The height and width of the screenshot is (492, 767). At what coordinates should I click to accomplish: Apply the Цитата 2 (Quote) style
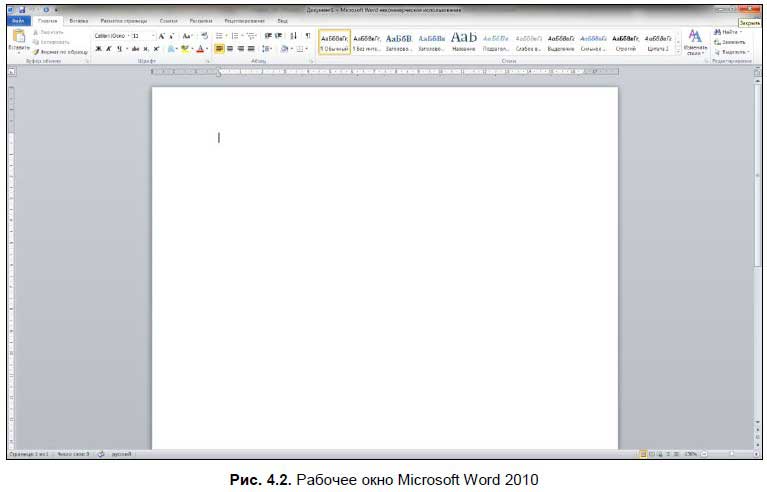click(658, 42)
